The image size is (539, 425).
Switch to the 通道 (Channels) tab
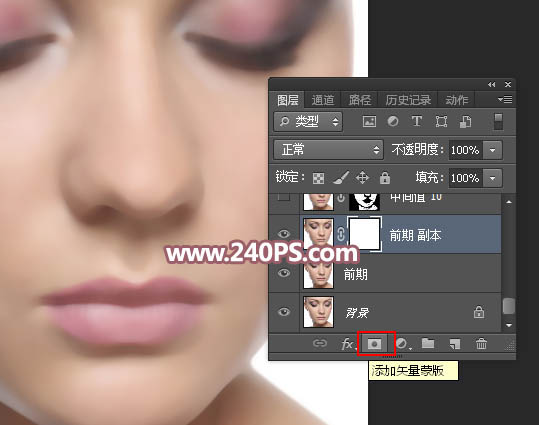coord(322,100)
